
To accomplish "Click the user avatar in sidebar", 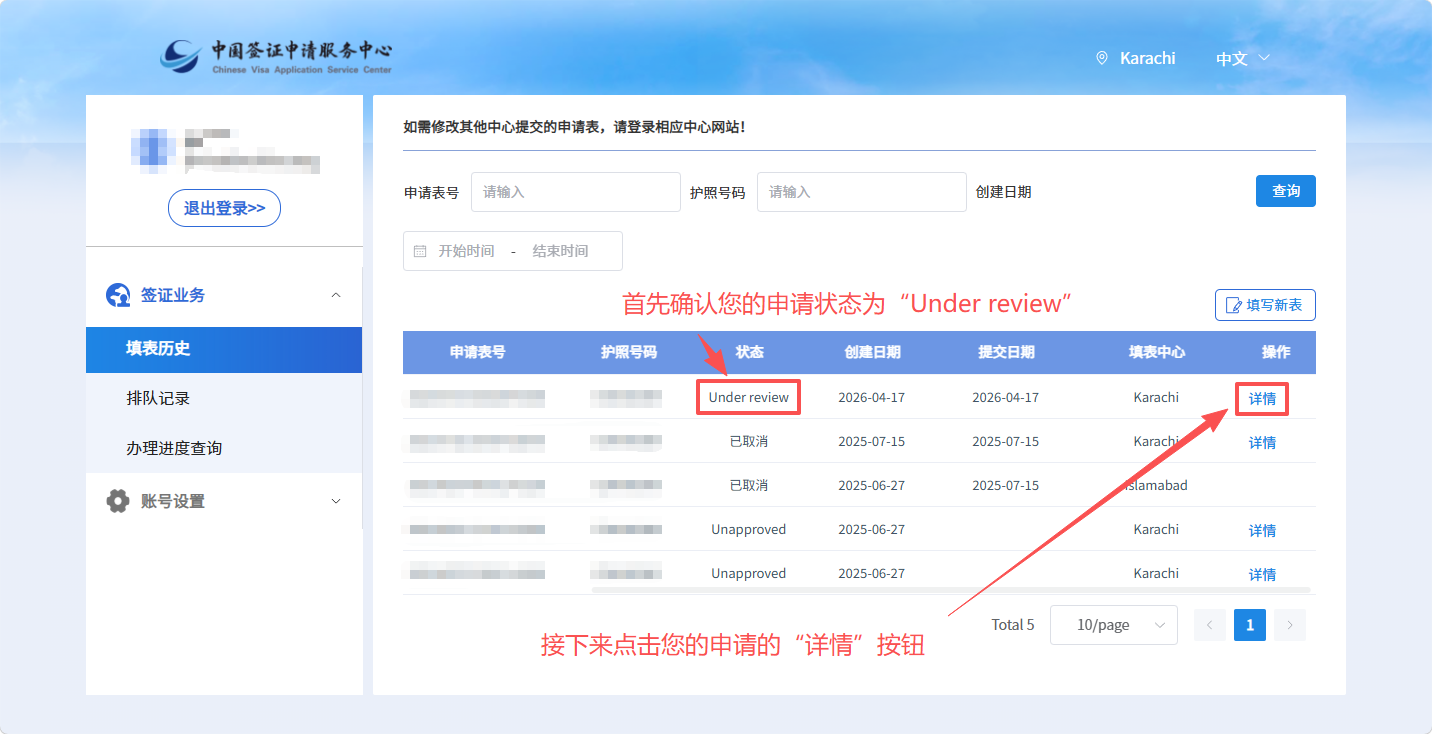I will click(152, 147).
